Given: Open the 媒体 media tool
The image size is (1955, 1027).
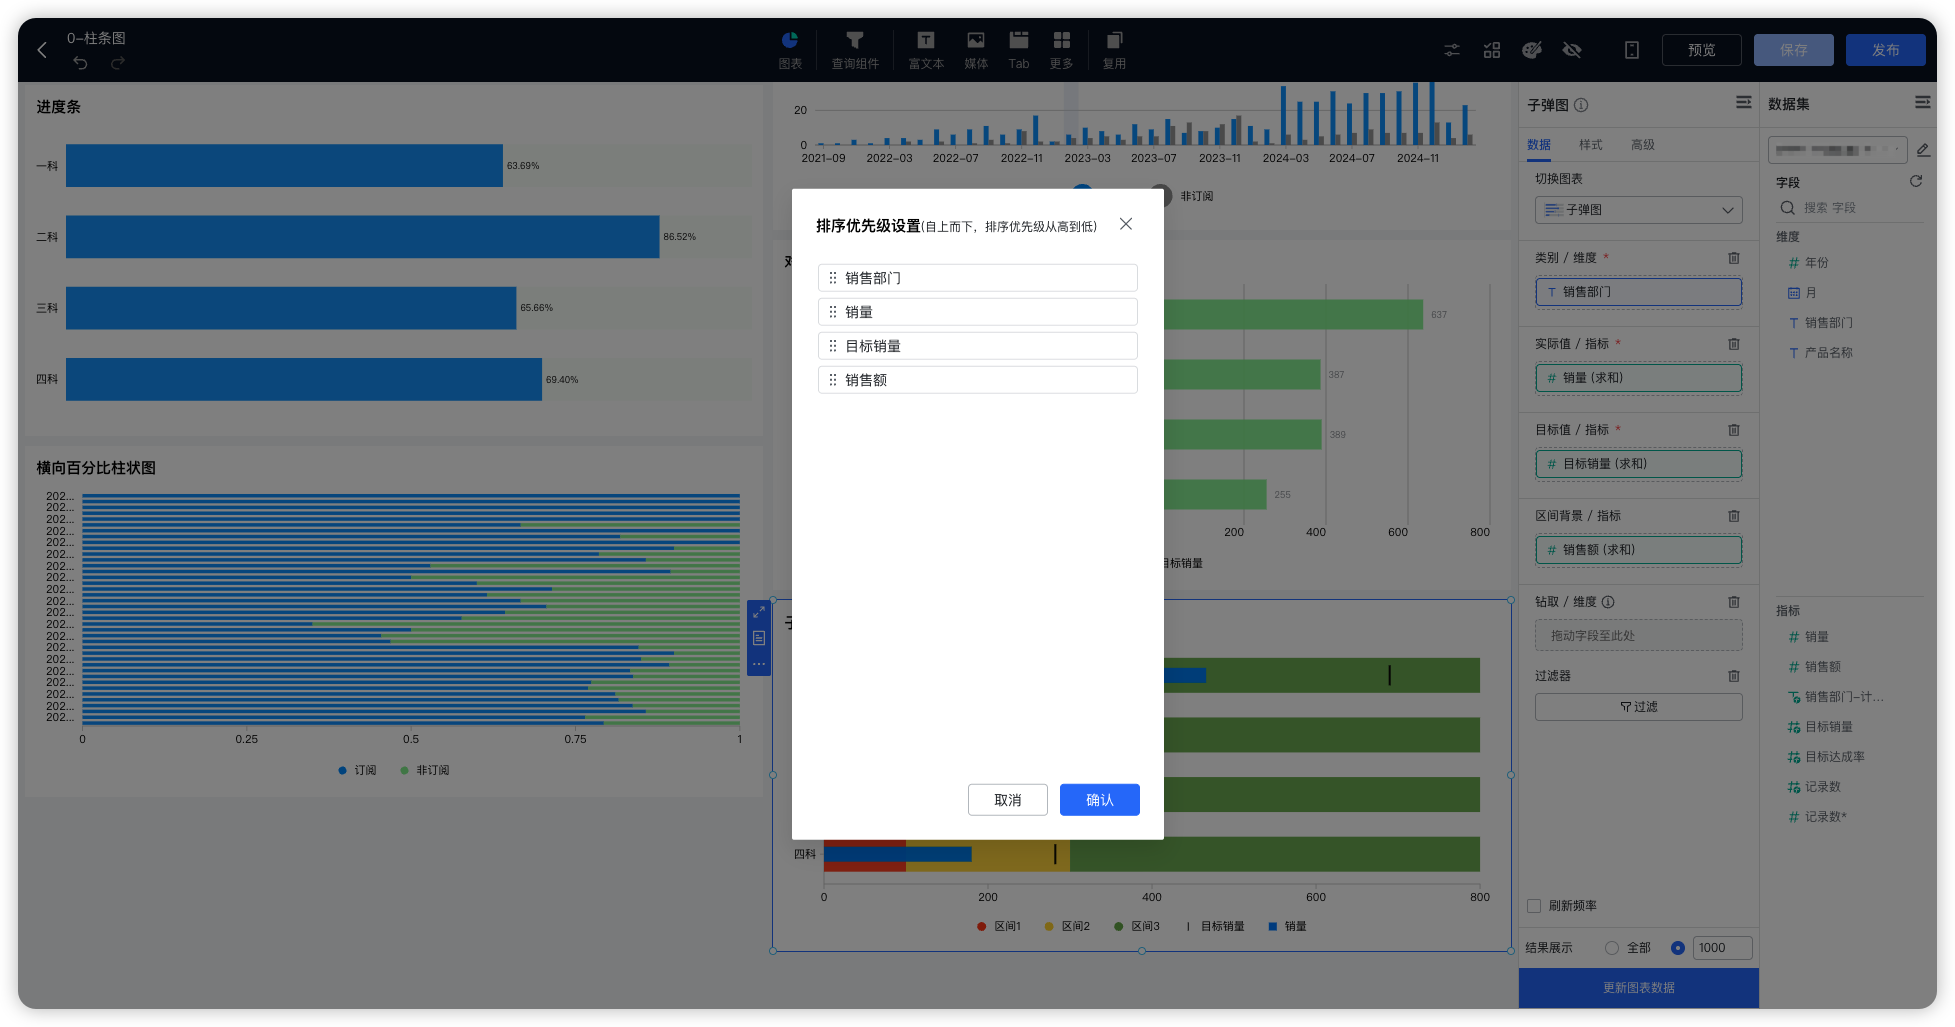Looking at the screenshot, I should coord(976,50).
